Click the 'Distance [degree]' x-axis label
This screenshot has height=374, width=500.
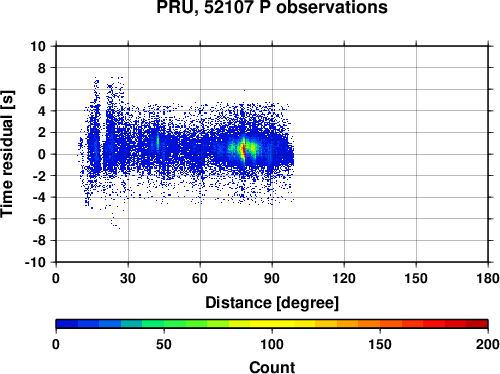(272, 303)
